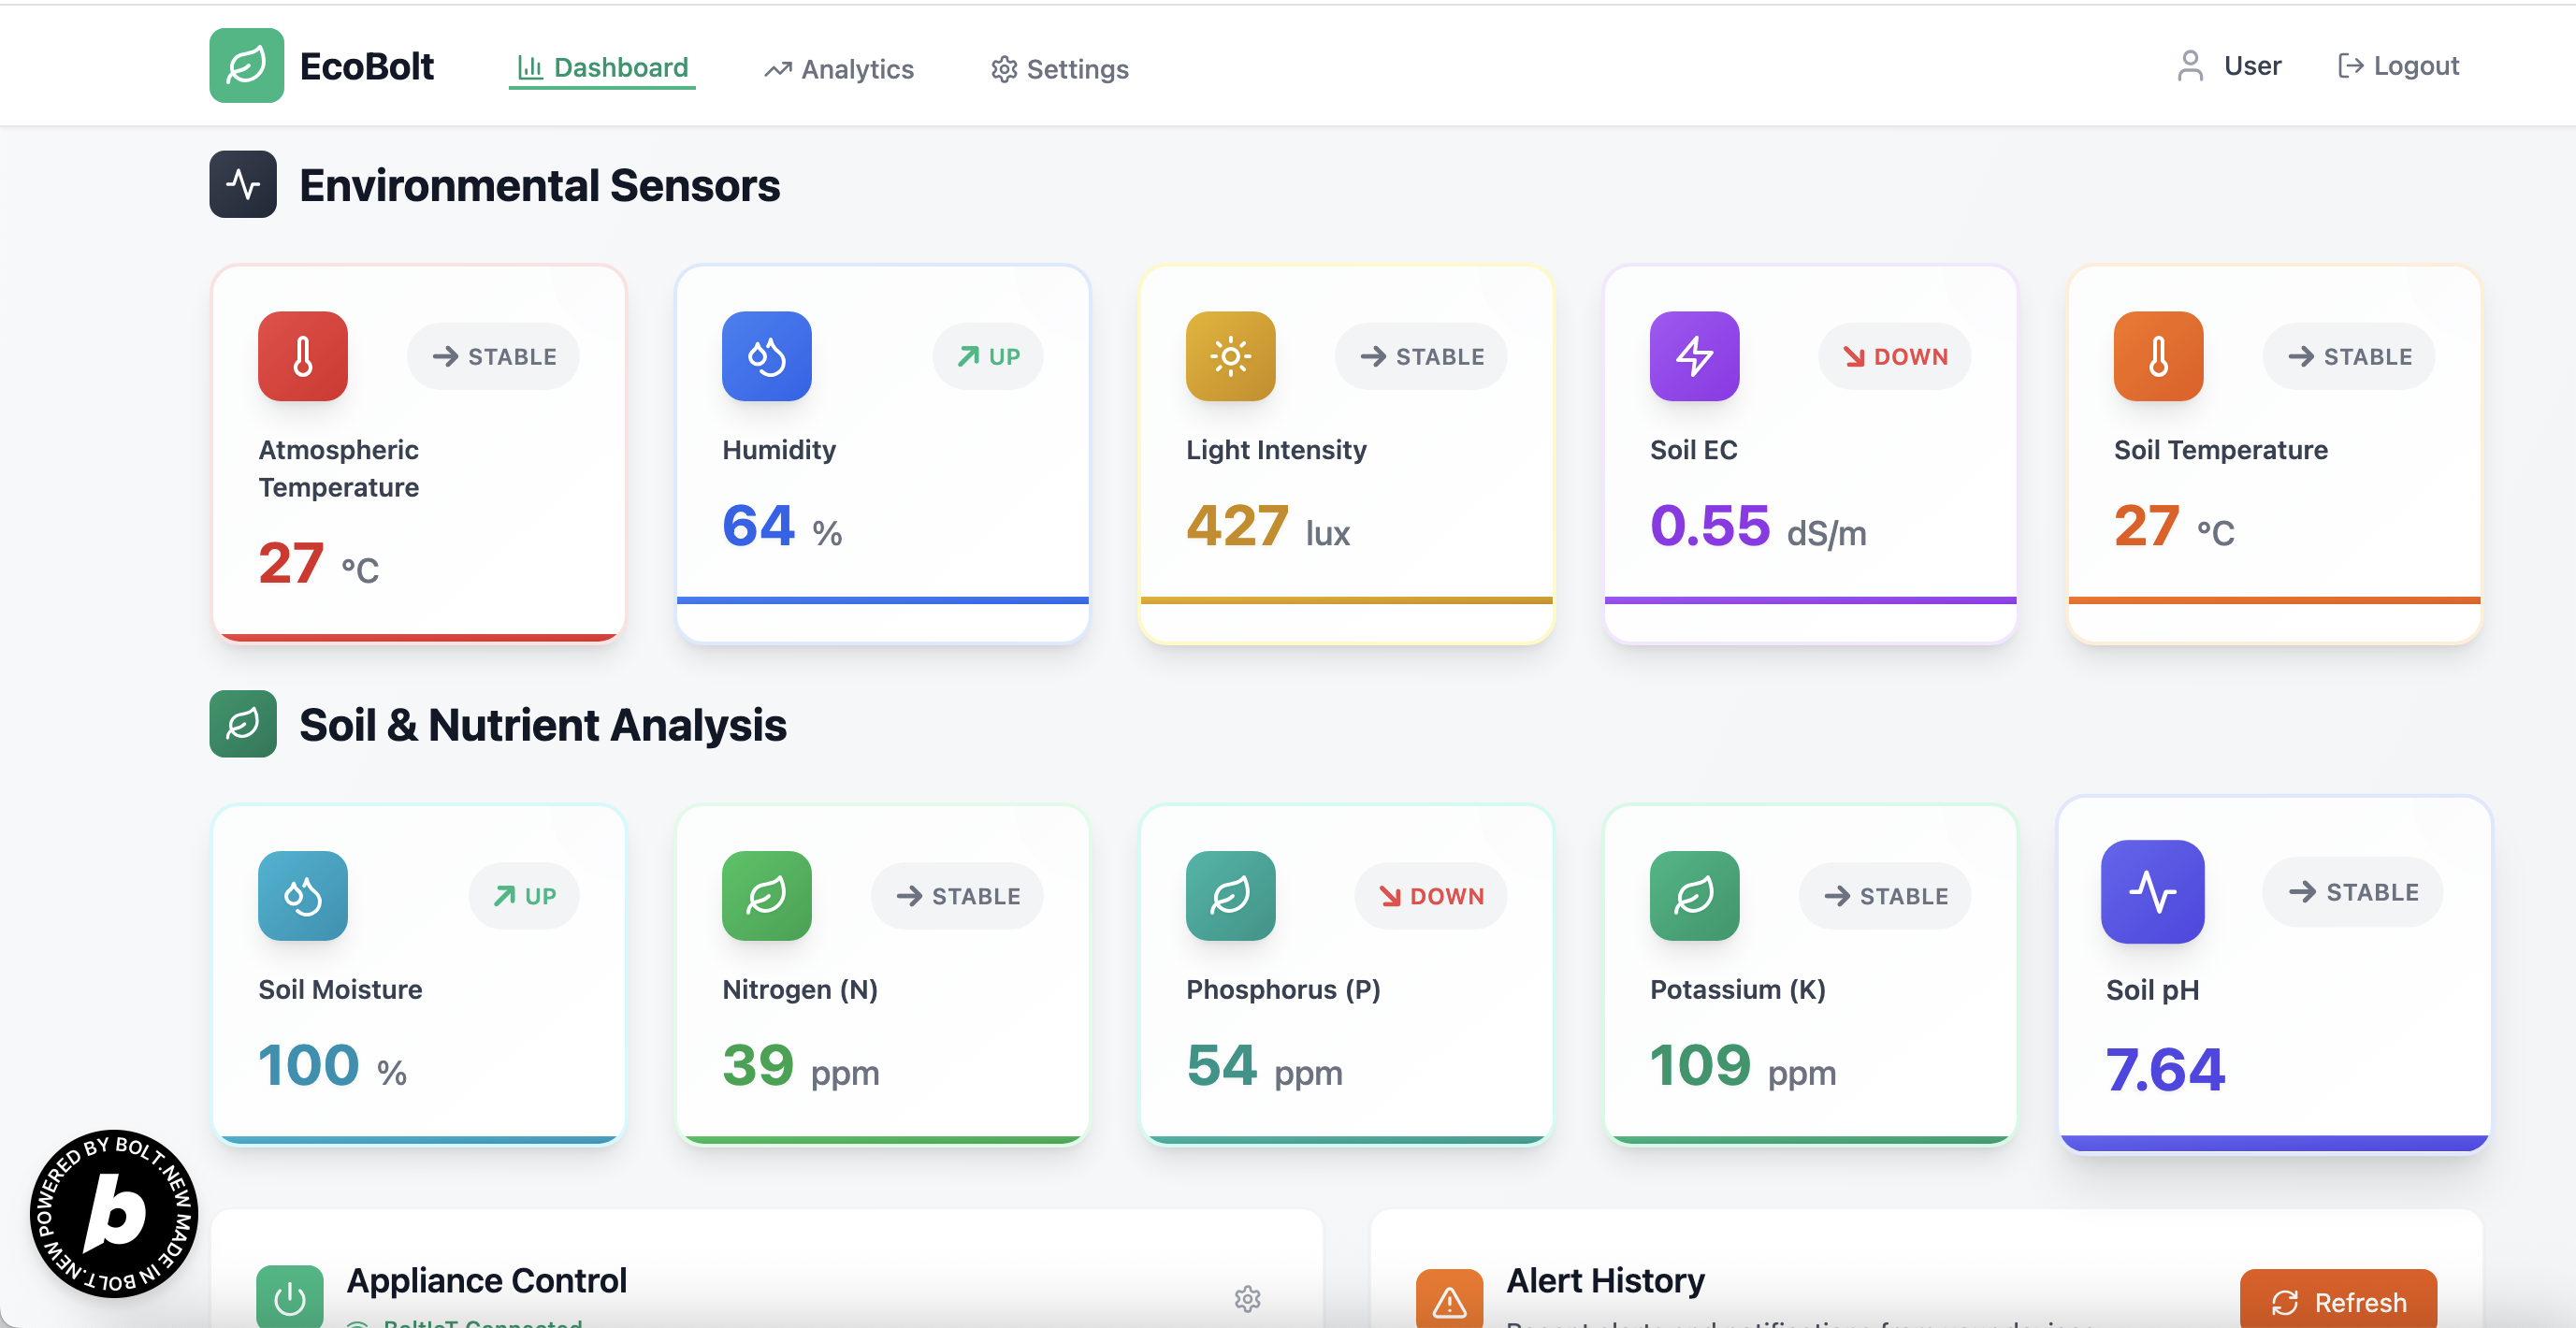The width and height of the screenshot is (2576, 1328).
Task: Click the Appliance Control power icon
Action: (x=290, y=1298)
